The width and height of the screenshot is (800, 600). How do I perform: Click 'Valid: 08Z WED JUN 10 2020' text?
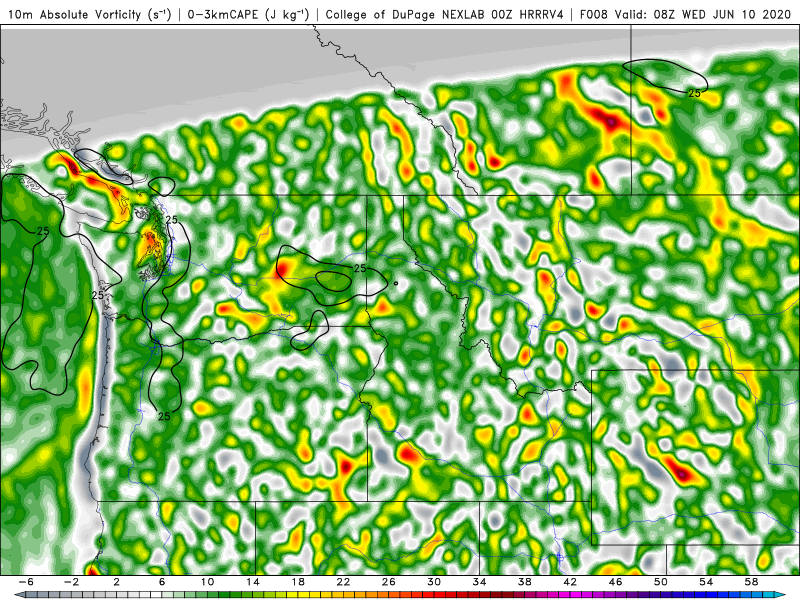point(703,14)
